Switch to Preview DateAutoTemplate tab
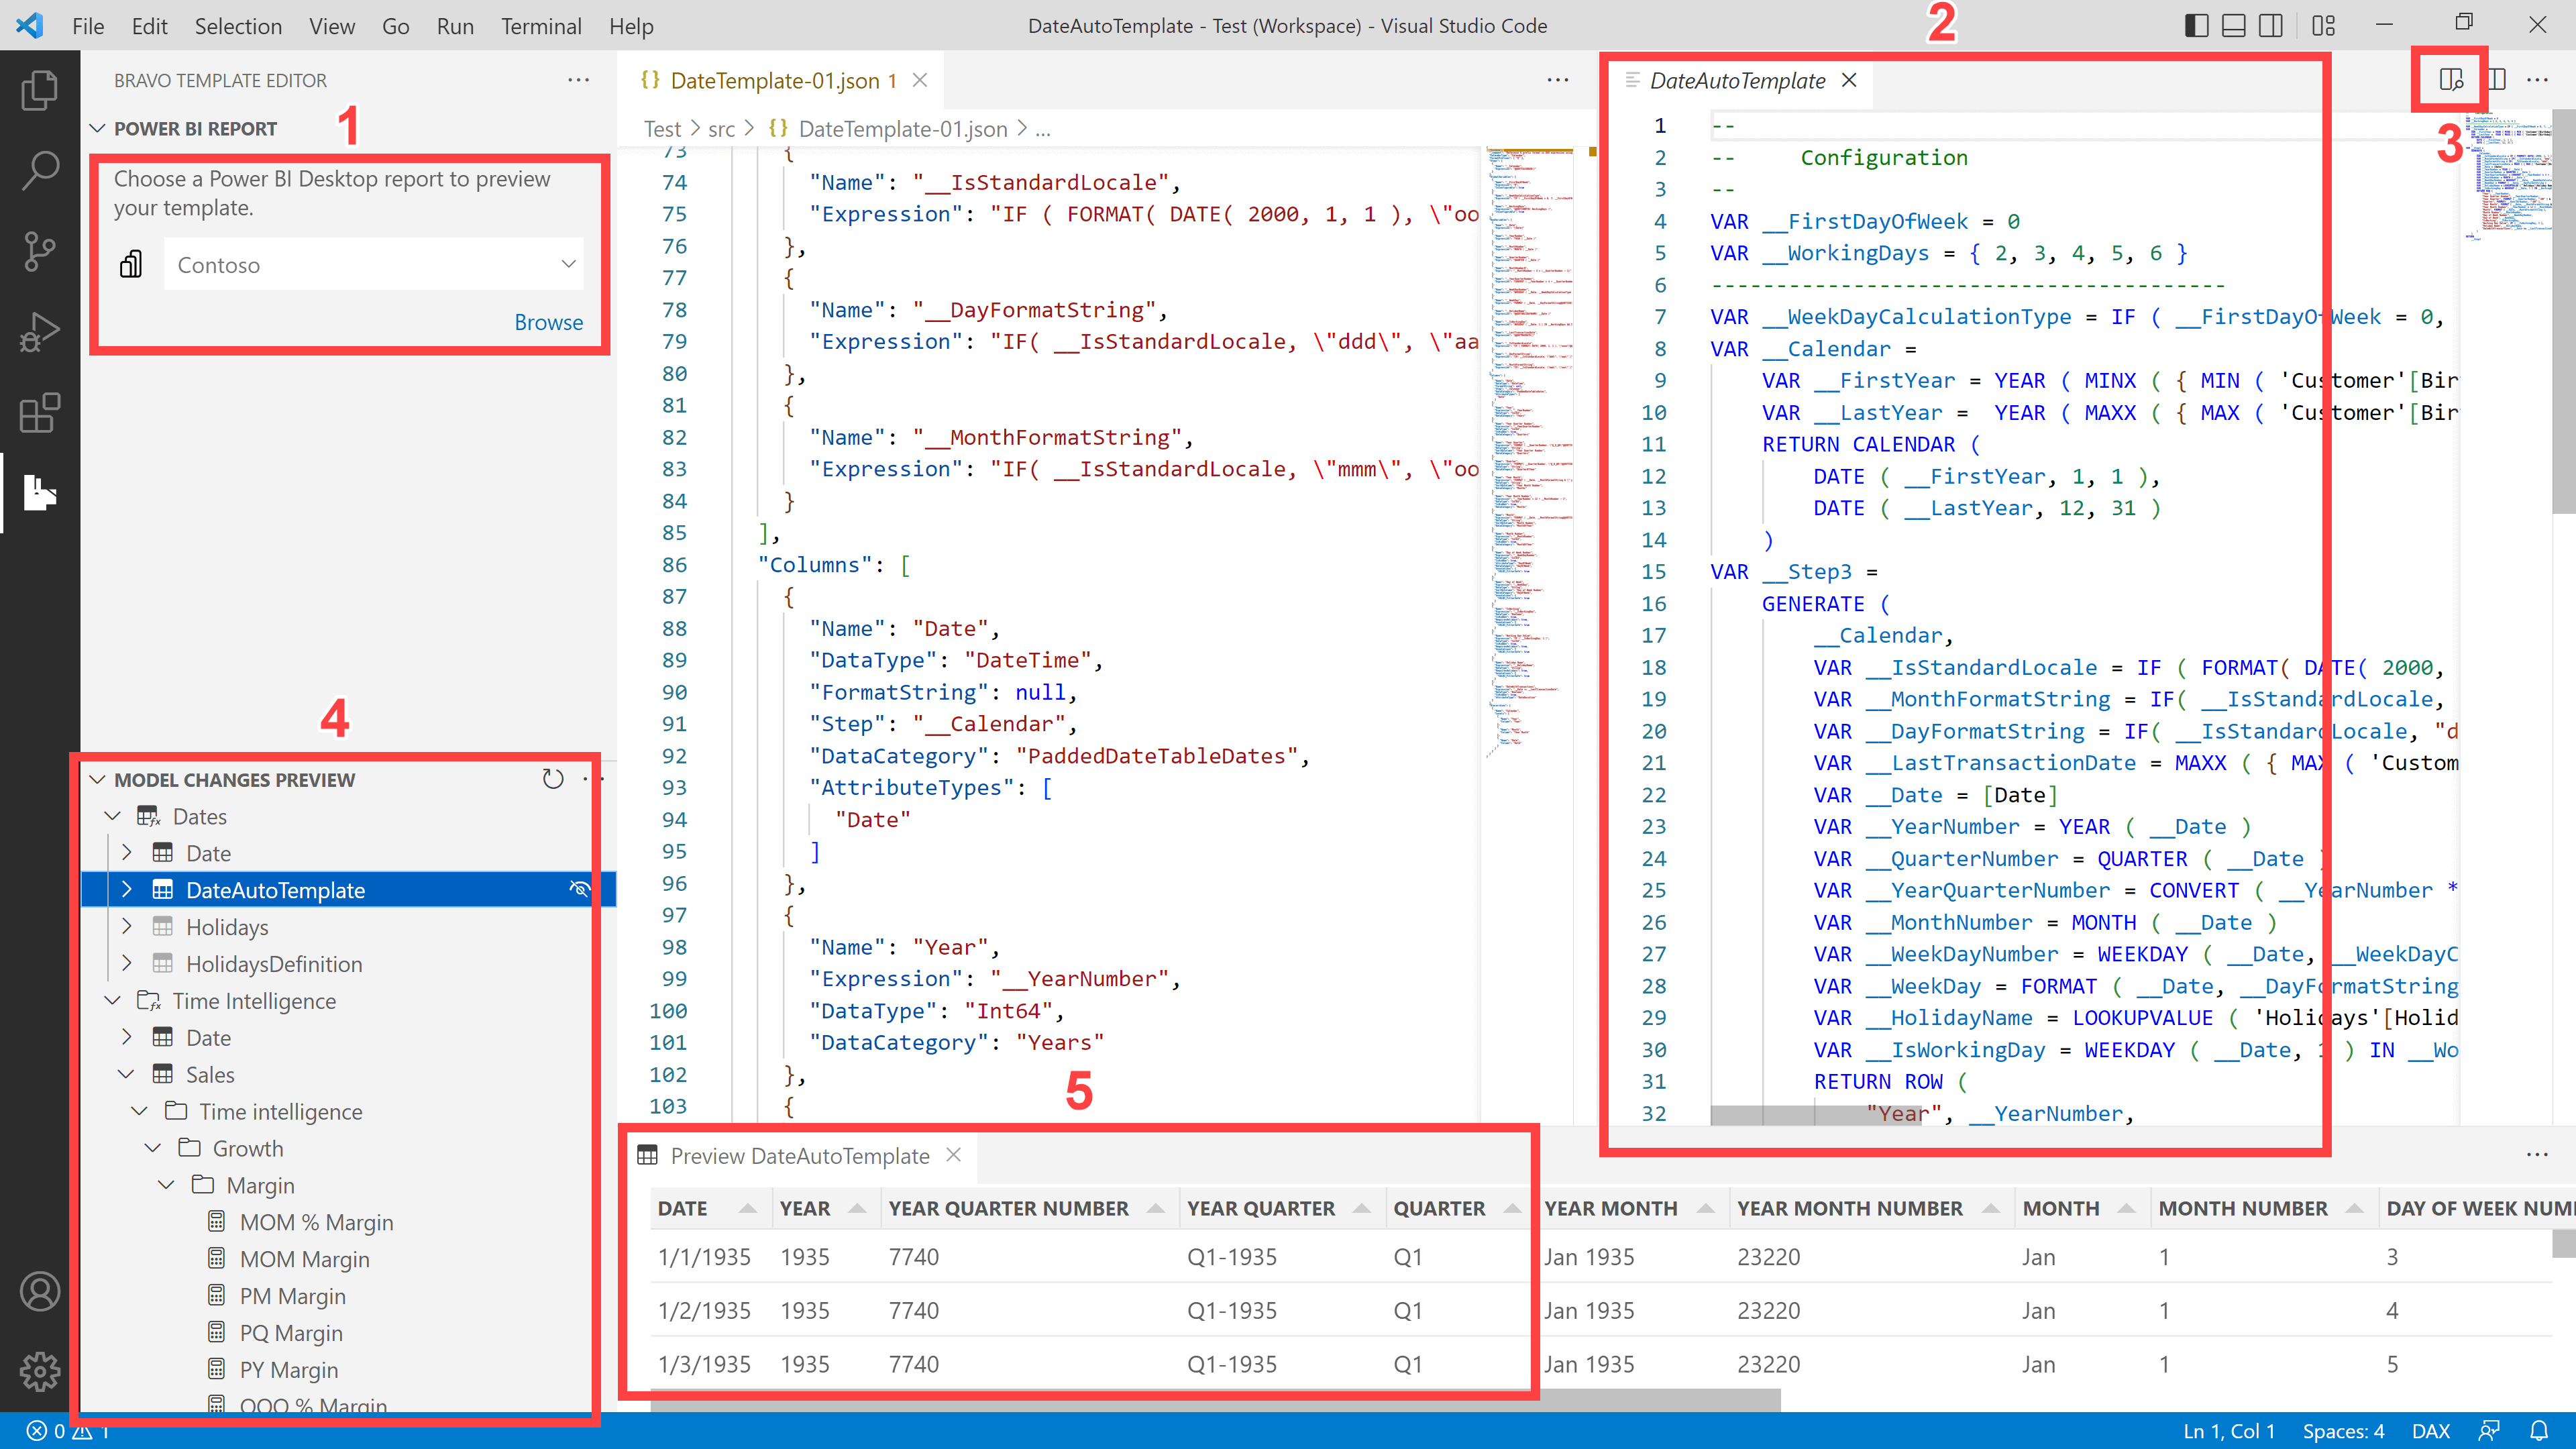Viewport: 2576px width, 1449px height. pos(800,1155)
